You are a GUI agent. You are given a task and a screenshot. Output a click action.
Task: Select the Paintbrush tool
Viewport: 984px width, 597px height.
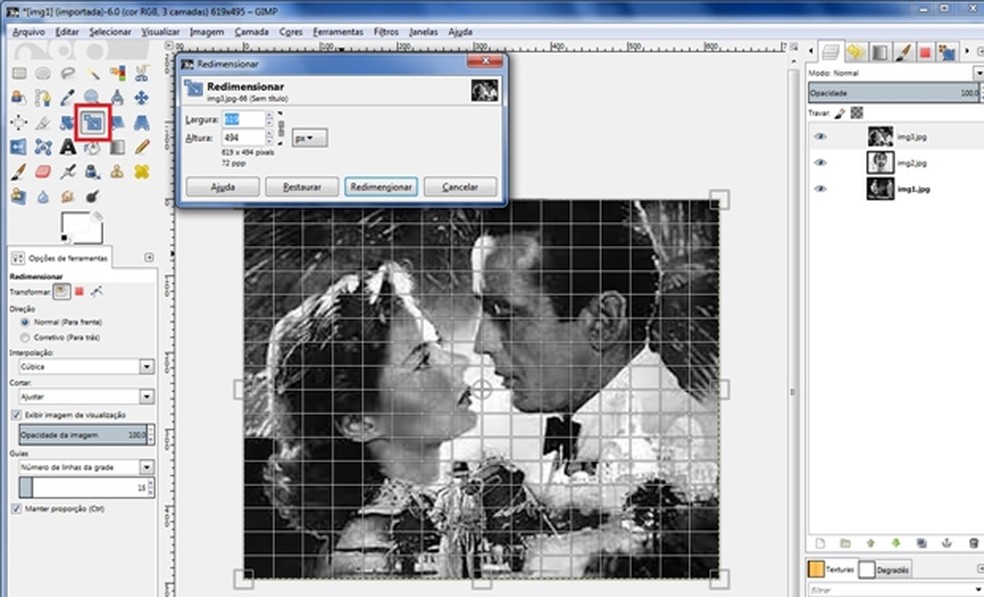pos(19,171)
